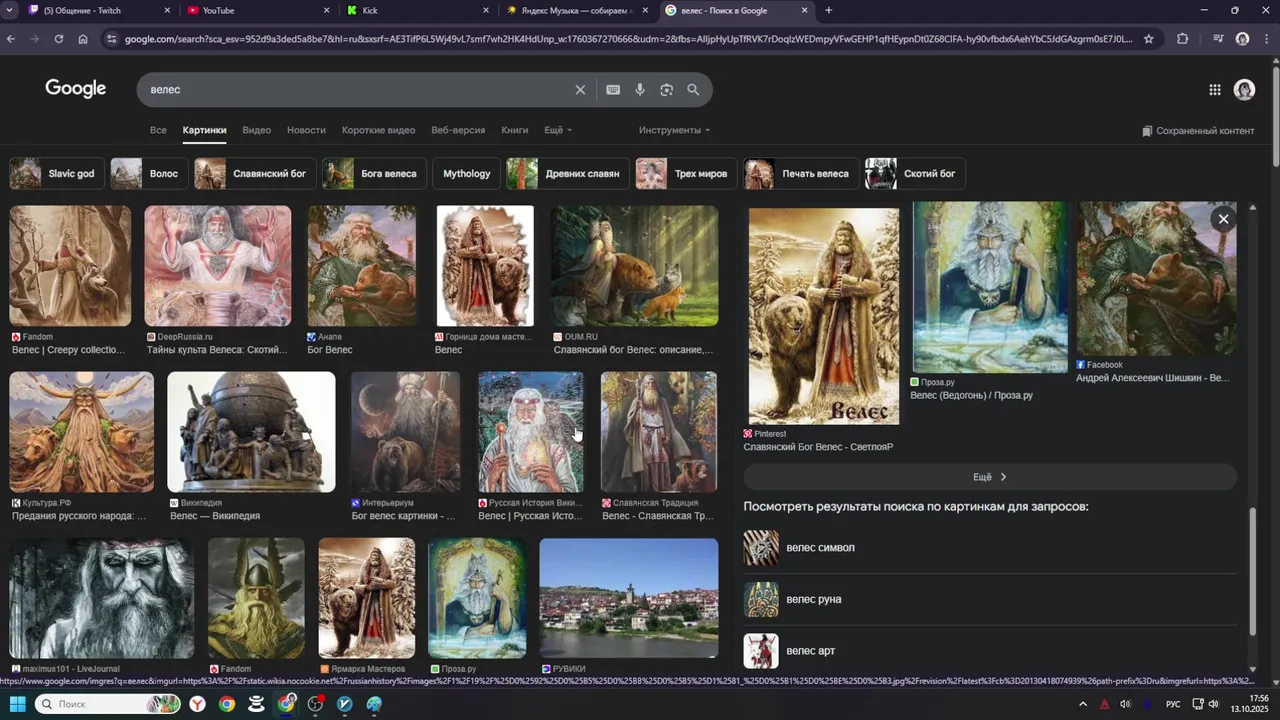
Task: Go back in browser history
Action: pyautogui.click(x=11, y=39)
